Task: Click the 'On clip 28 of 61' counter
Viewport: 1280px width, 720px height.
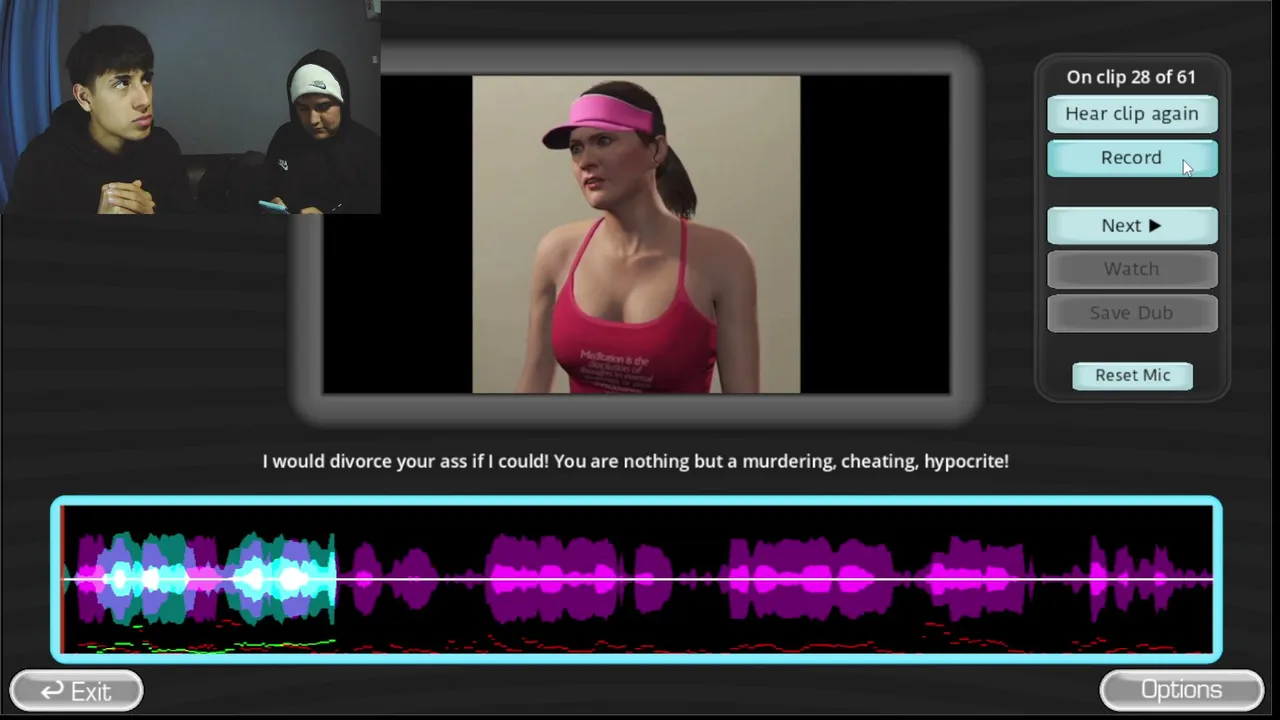Action: [1131, 77]
